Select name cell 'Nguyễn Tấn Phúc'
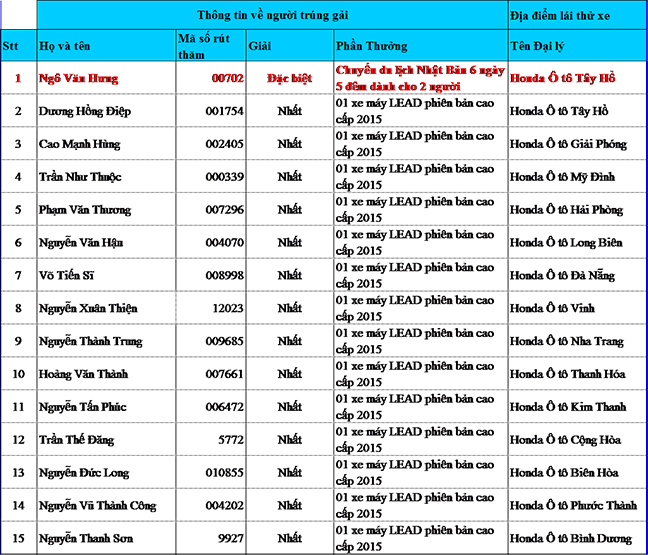This screenshot has width=648, height=555. [x=106, y=406]
